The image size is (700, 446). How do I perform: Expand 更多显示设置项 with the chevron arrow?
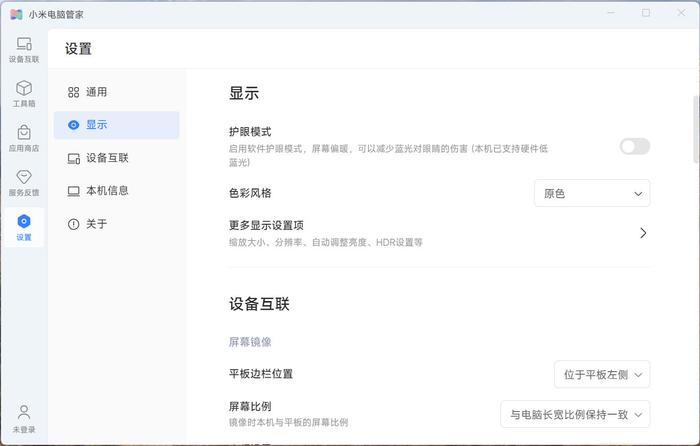coord(643,233)
